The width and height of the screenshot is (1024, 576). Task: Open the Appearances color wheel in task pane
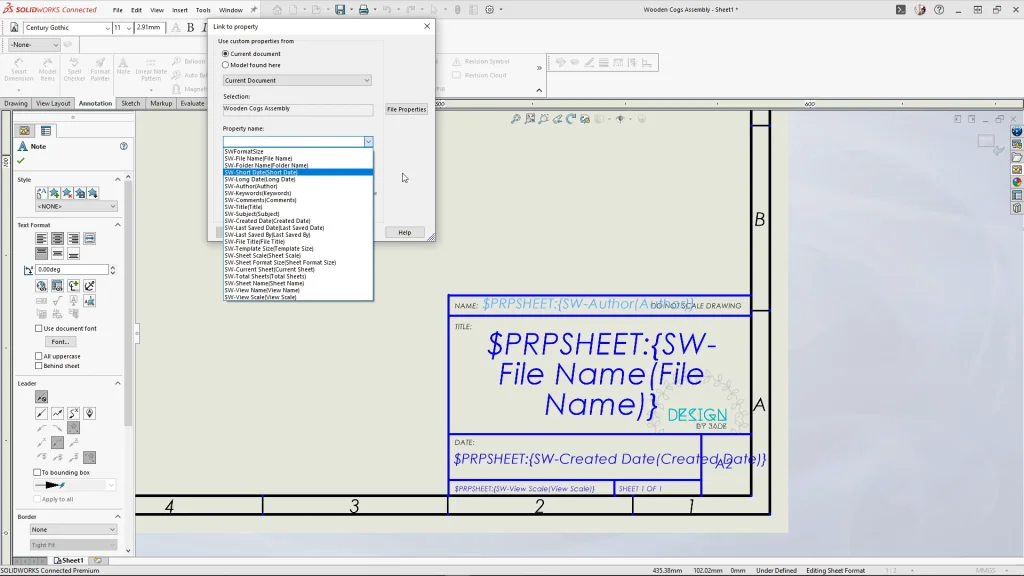1017,182
